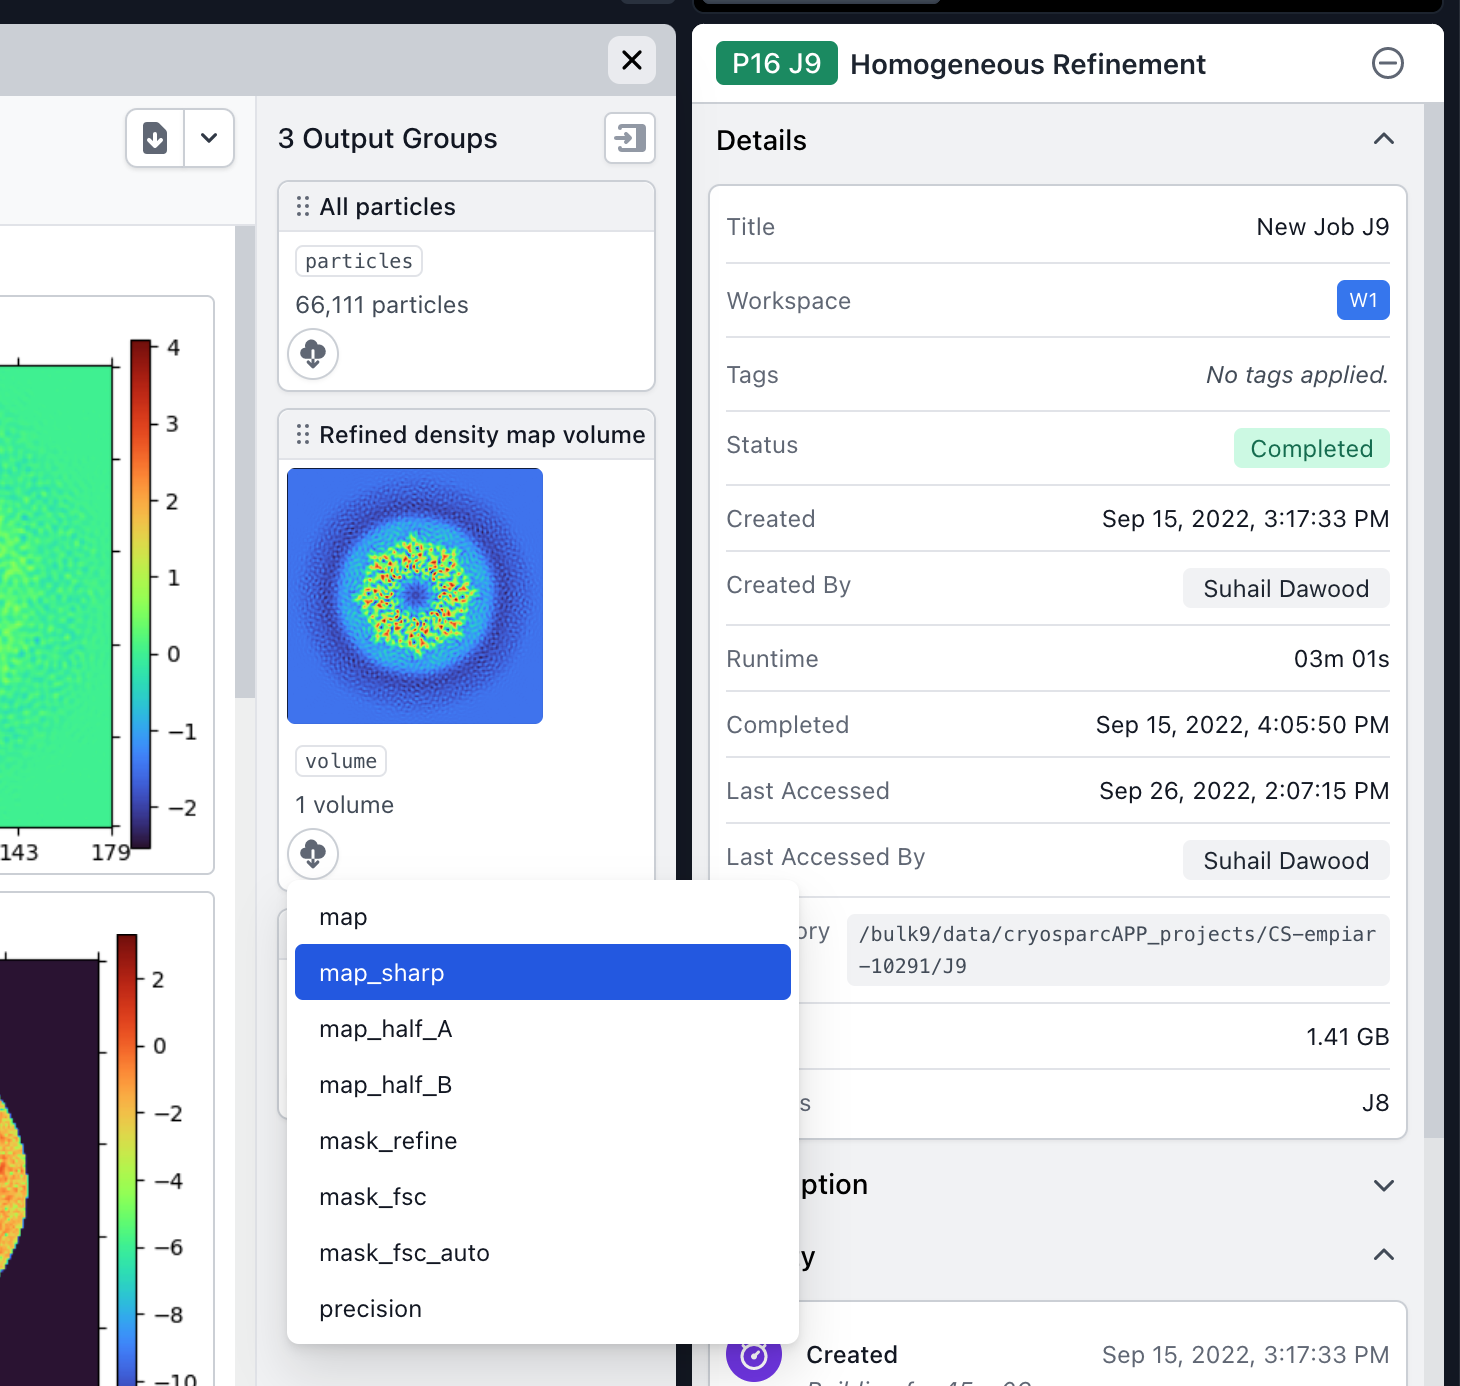Select map_sharp from the download menu

tap(542, 973)
